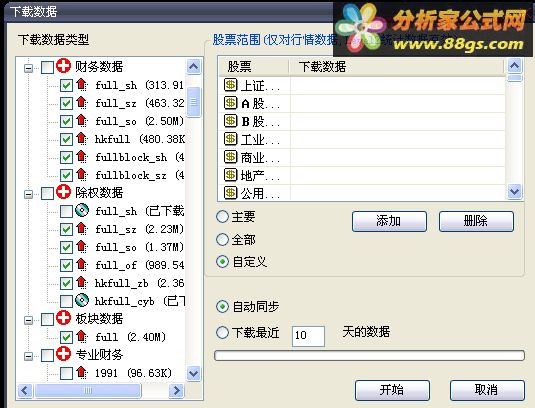Click the dollar icon for 地产 stock row
Screen dimensions: 535x408
(230, 175)
